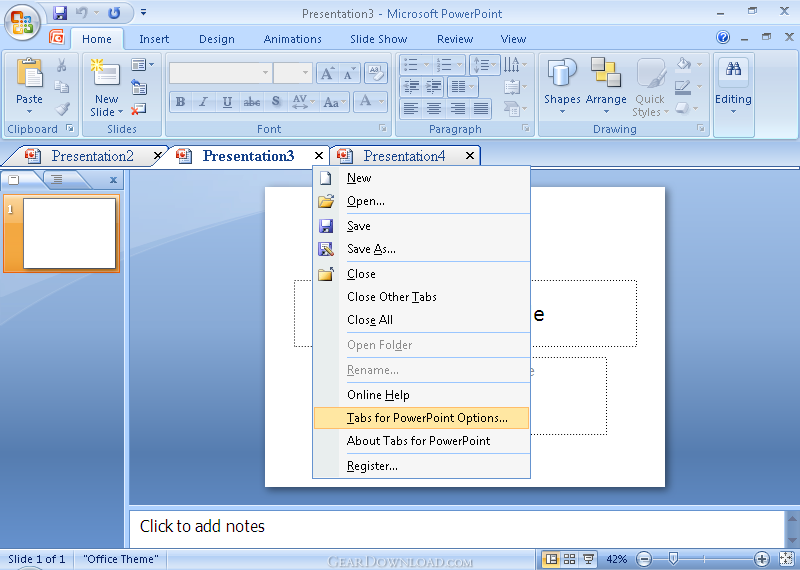Toggle Center text alignment

[434, 108]
